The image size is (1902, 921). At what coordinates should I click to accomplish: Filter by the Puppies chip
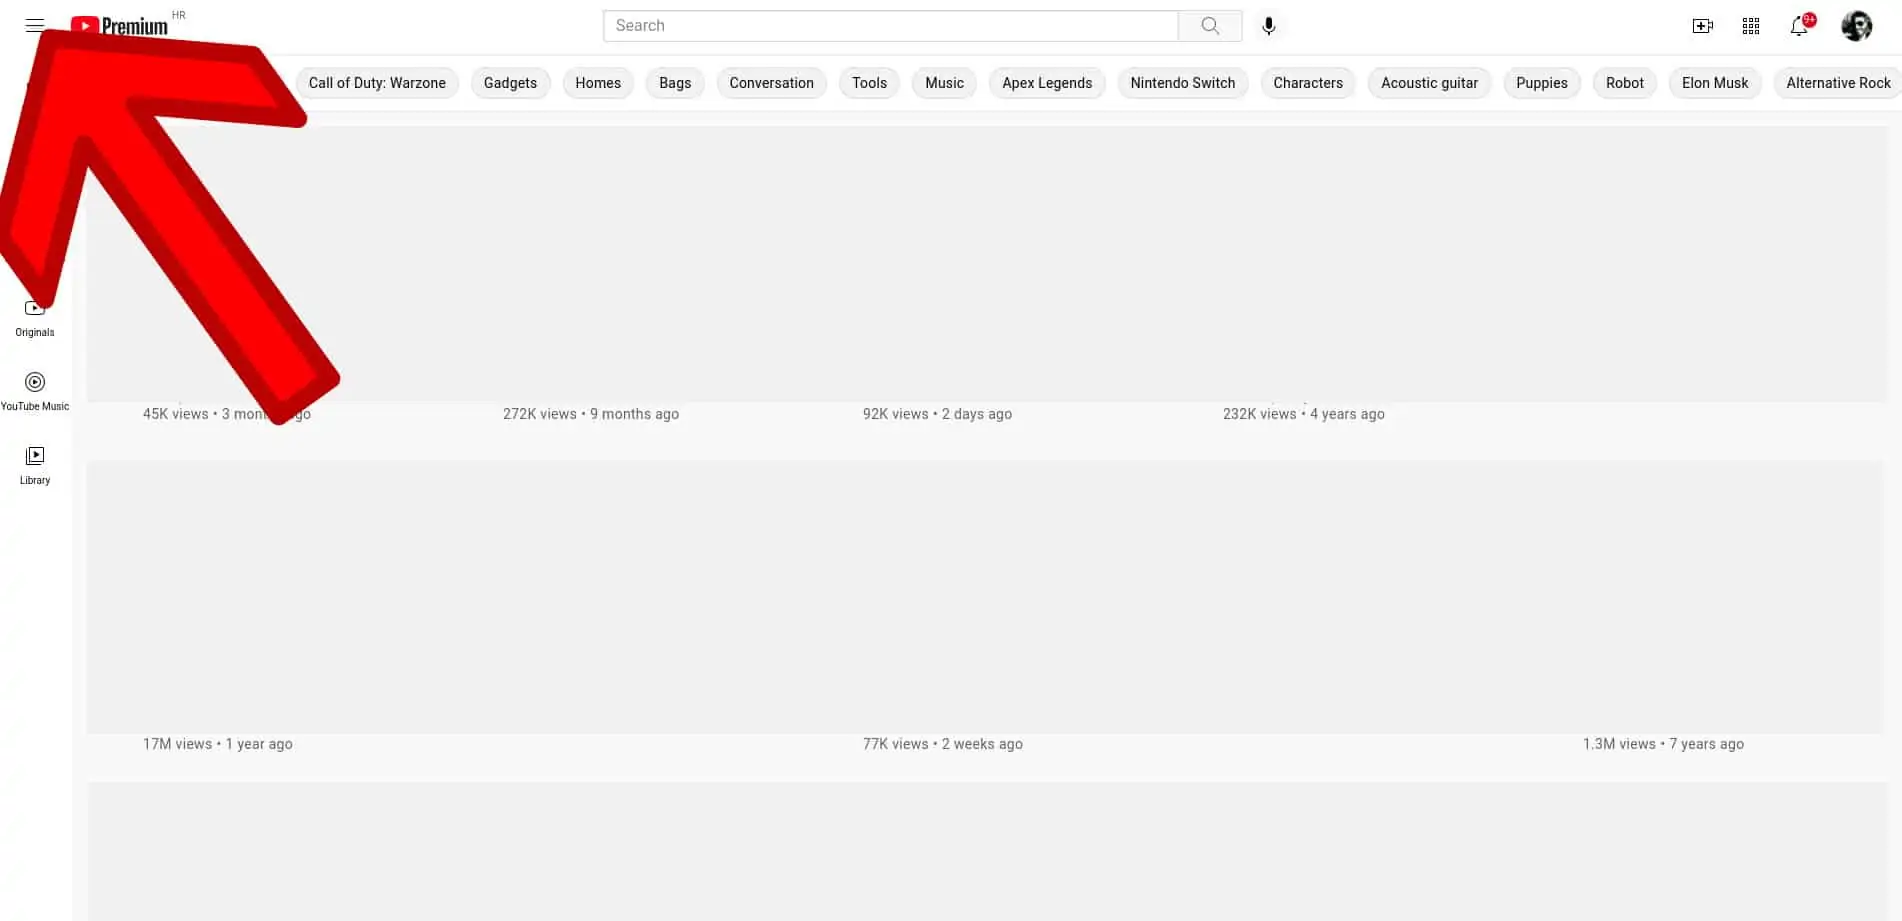(1541, 83)
